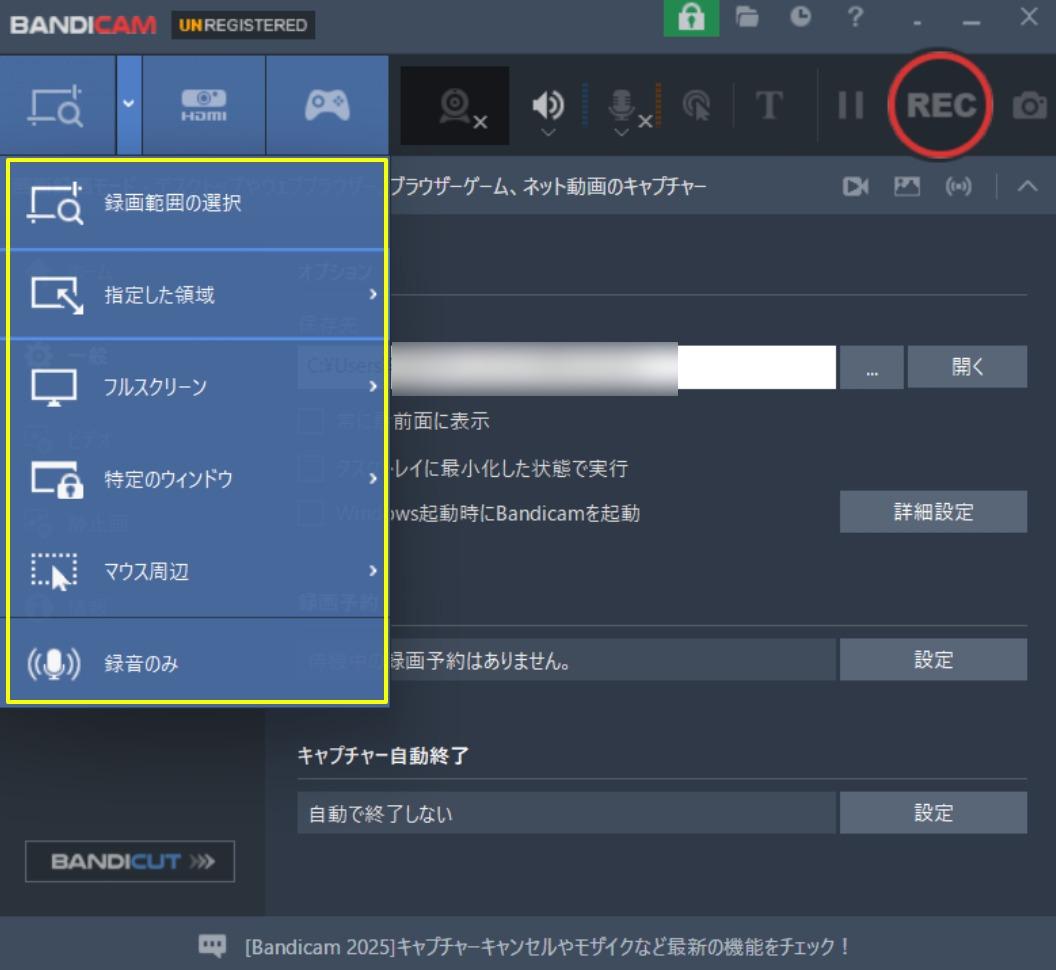Image resolution: width=1056 pixels, height=970 pixels.
Task: Click the 録画予約はありません status field
Action: tap(566, 659)
